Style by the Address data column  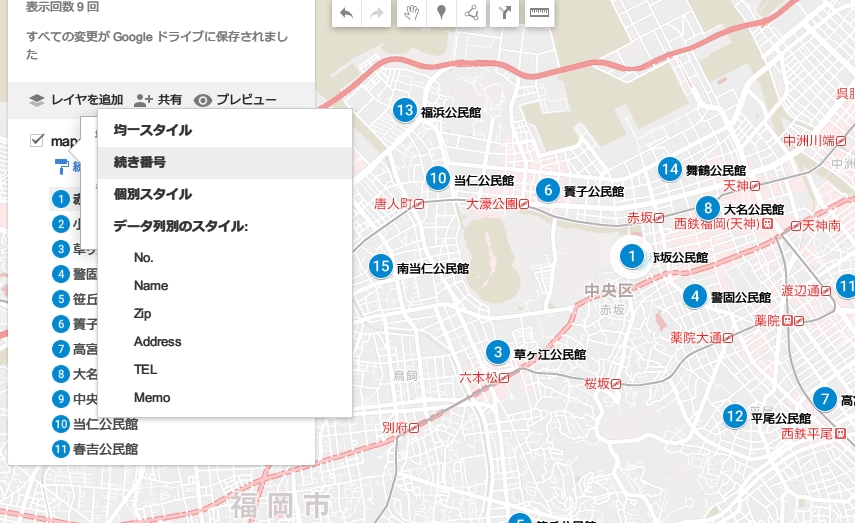[157, 342]
